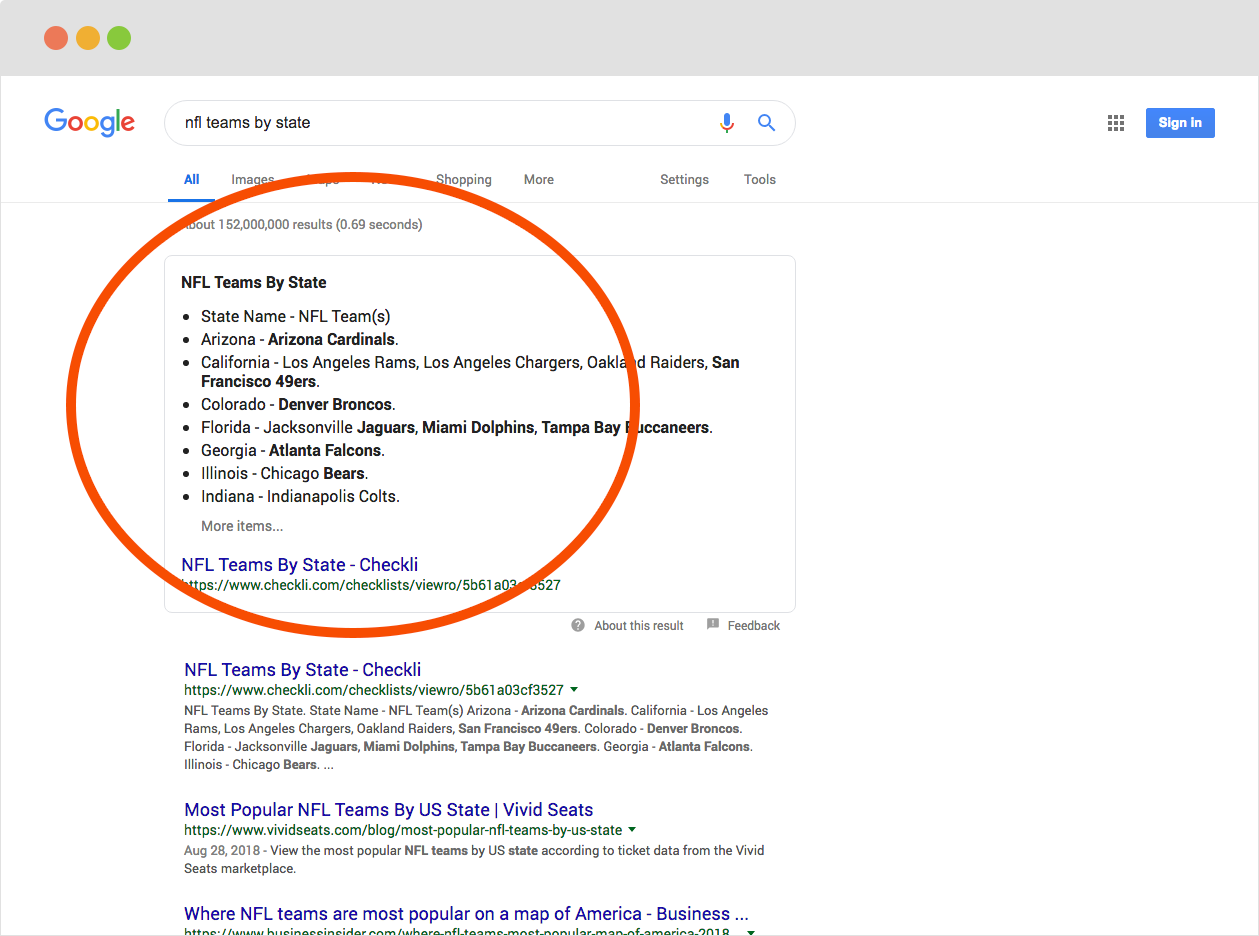Image resolution: width=1259 pixels, height=936 pixels.
Task: Click into the search box text field
Action: tap(440, 123)
